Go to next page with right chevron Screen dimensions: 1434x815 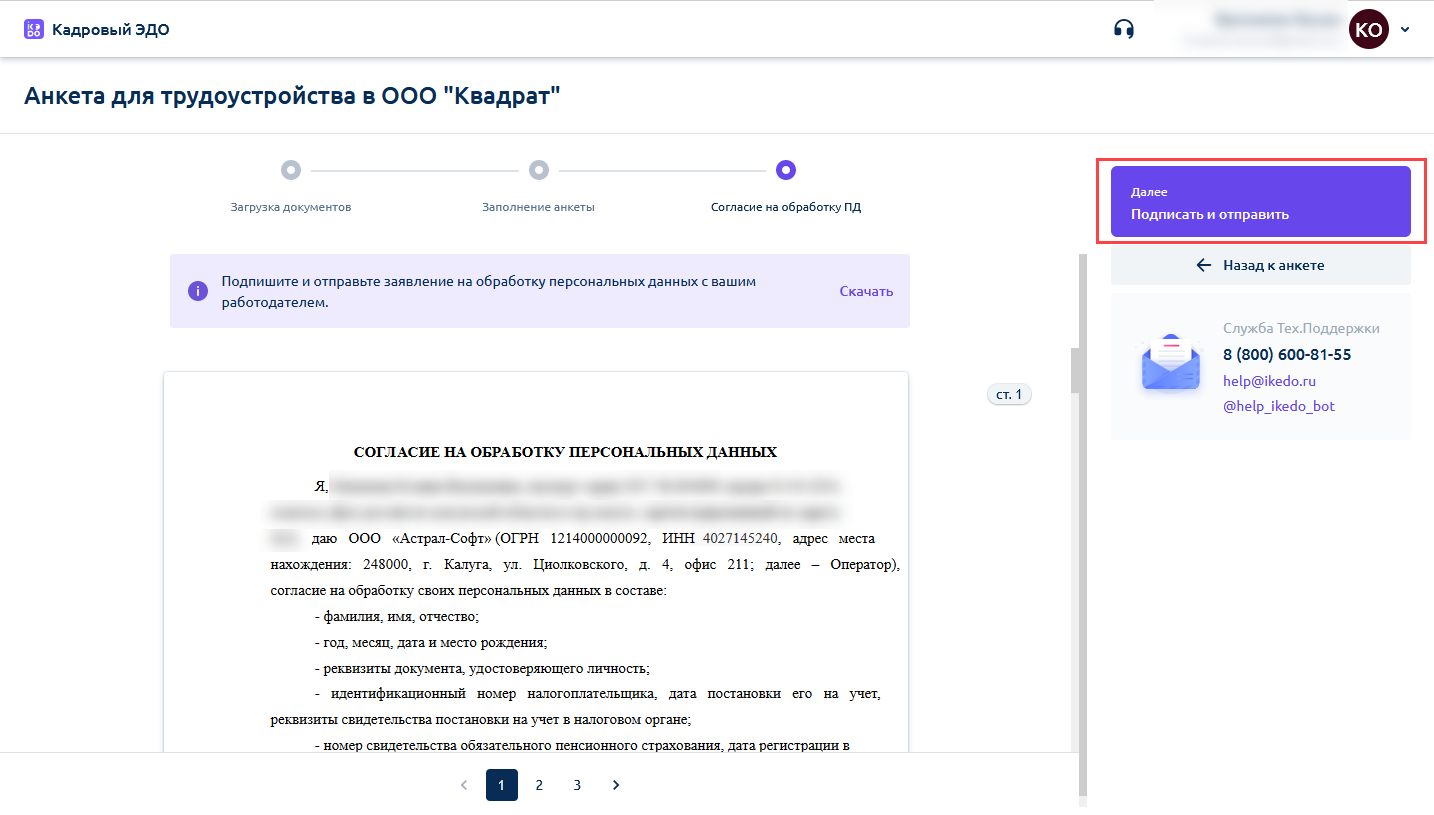pos(616,785)
